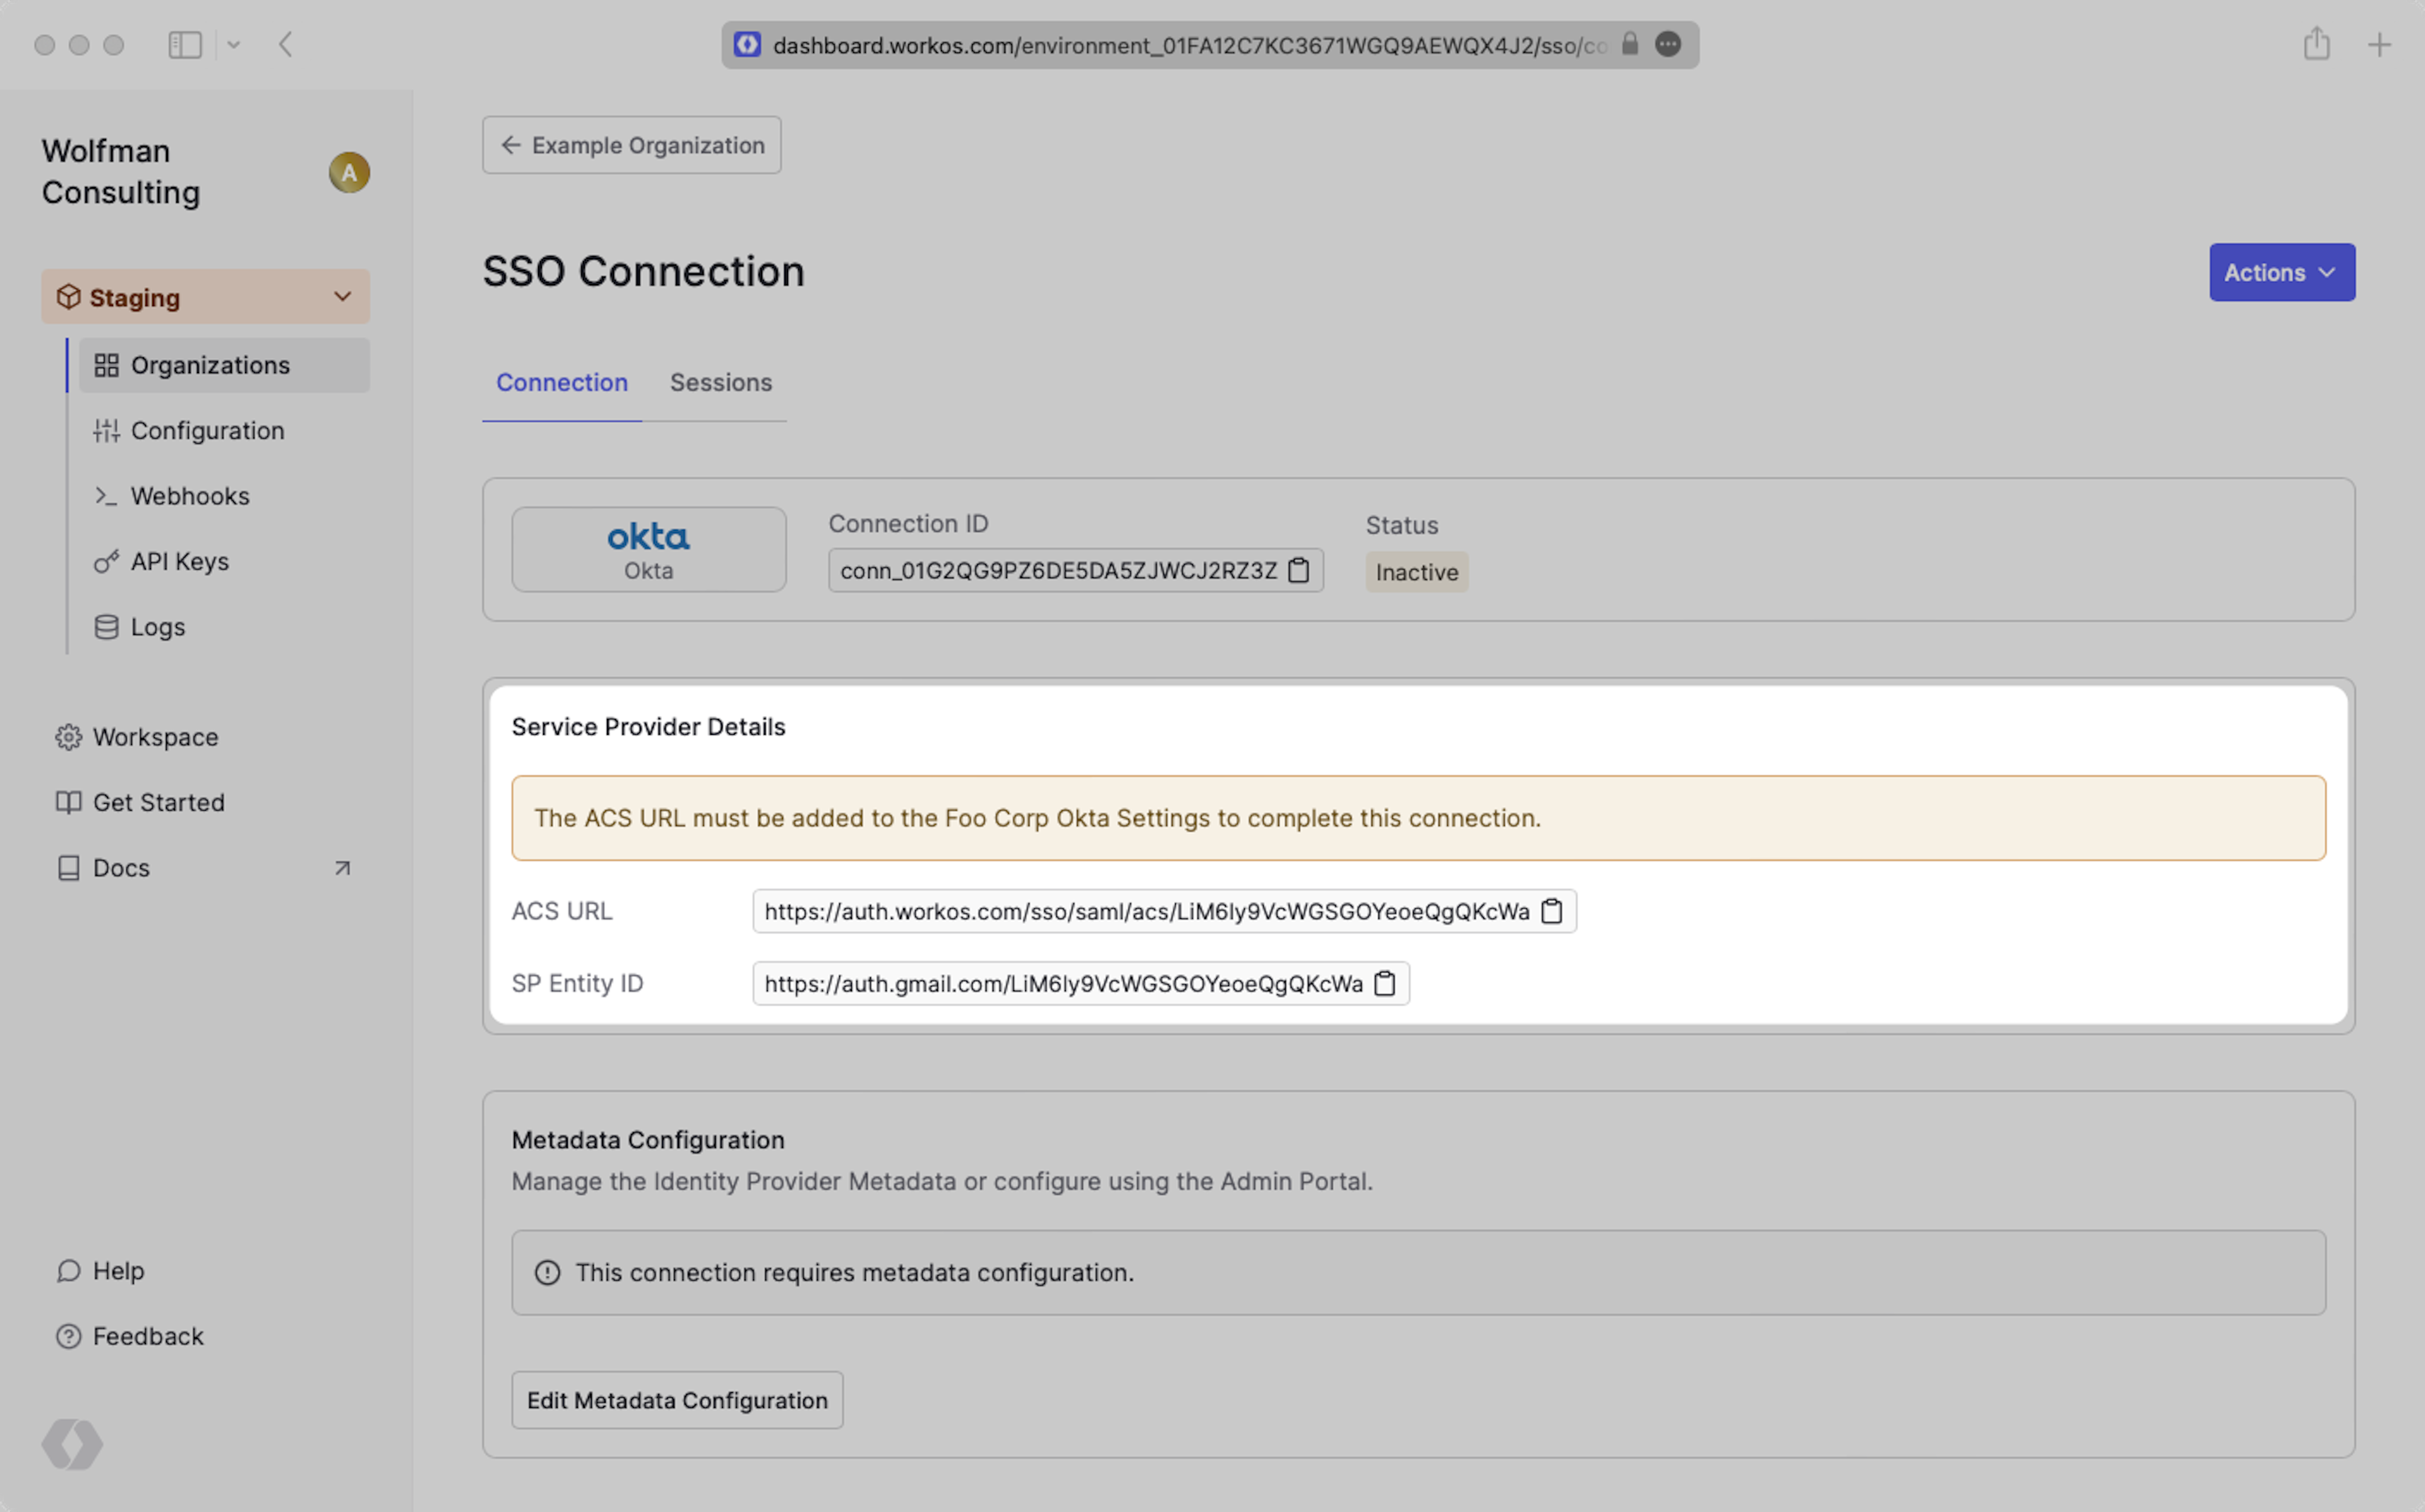Viewport: 2425px width, 1512px height.
Task: Select the Connection tab
Action: point(561,382)
